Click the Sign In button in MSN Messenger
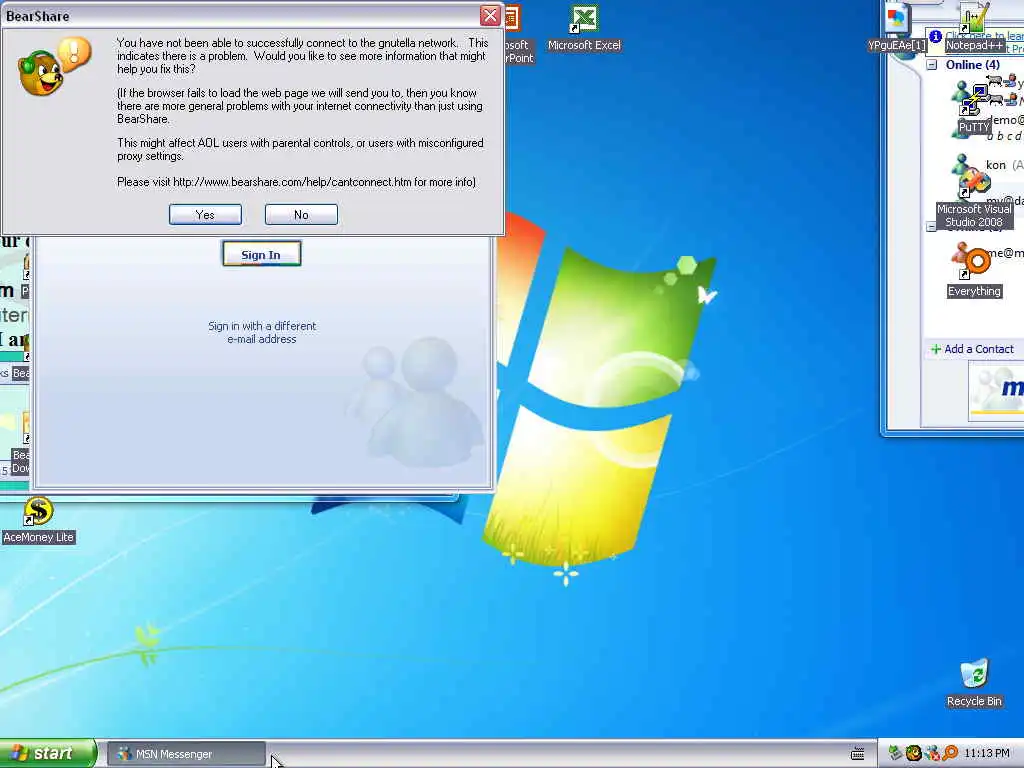This screenshot has height=768, width=1024. click(261, 254)
